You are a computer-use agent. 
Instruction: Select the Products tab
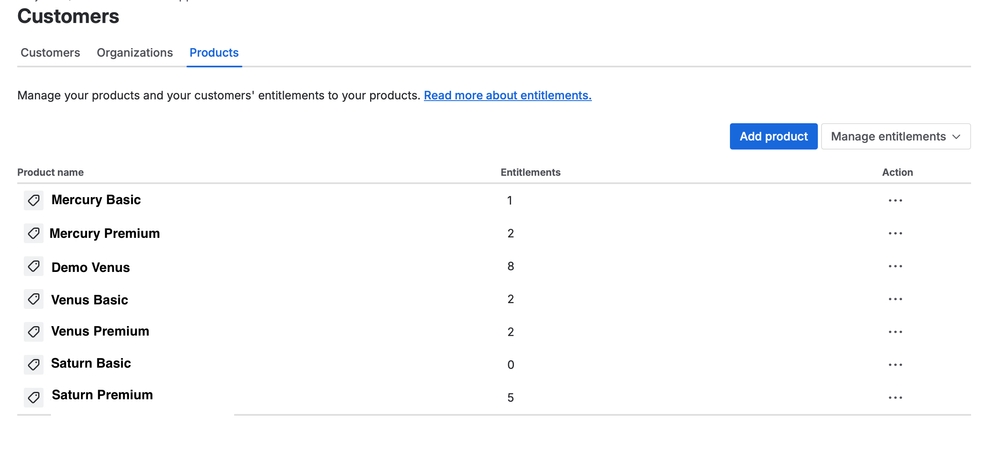[214, 53]
